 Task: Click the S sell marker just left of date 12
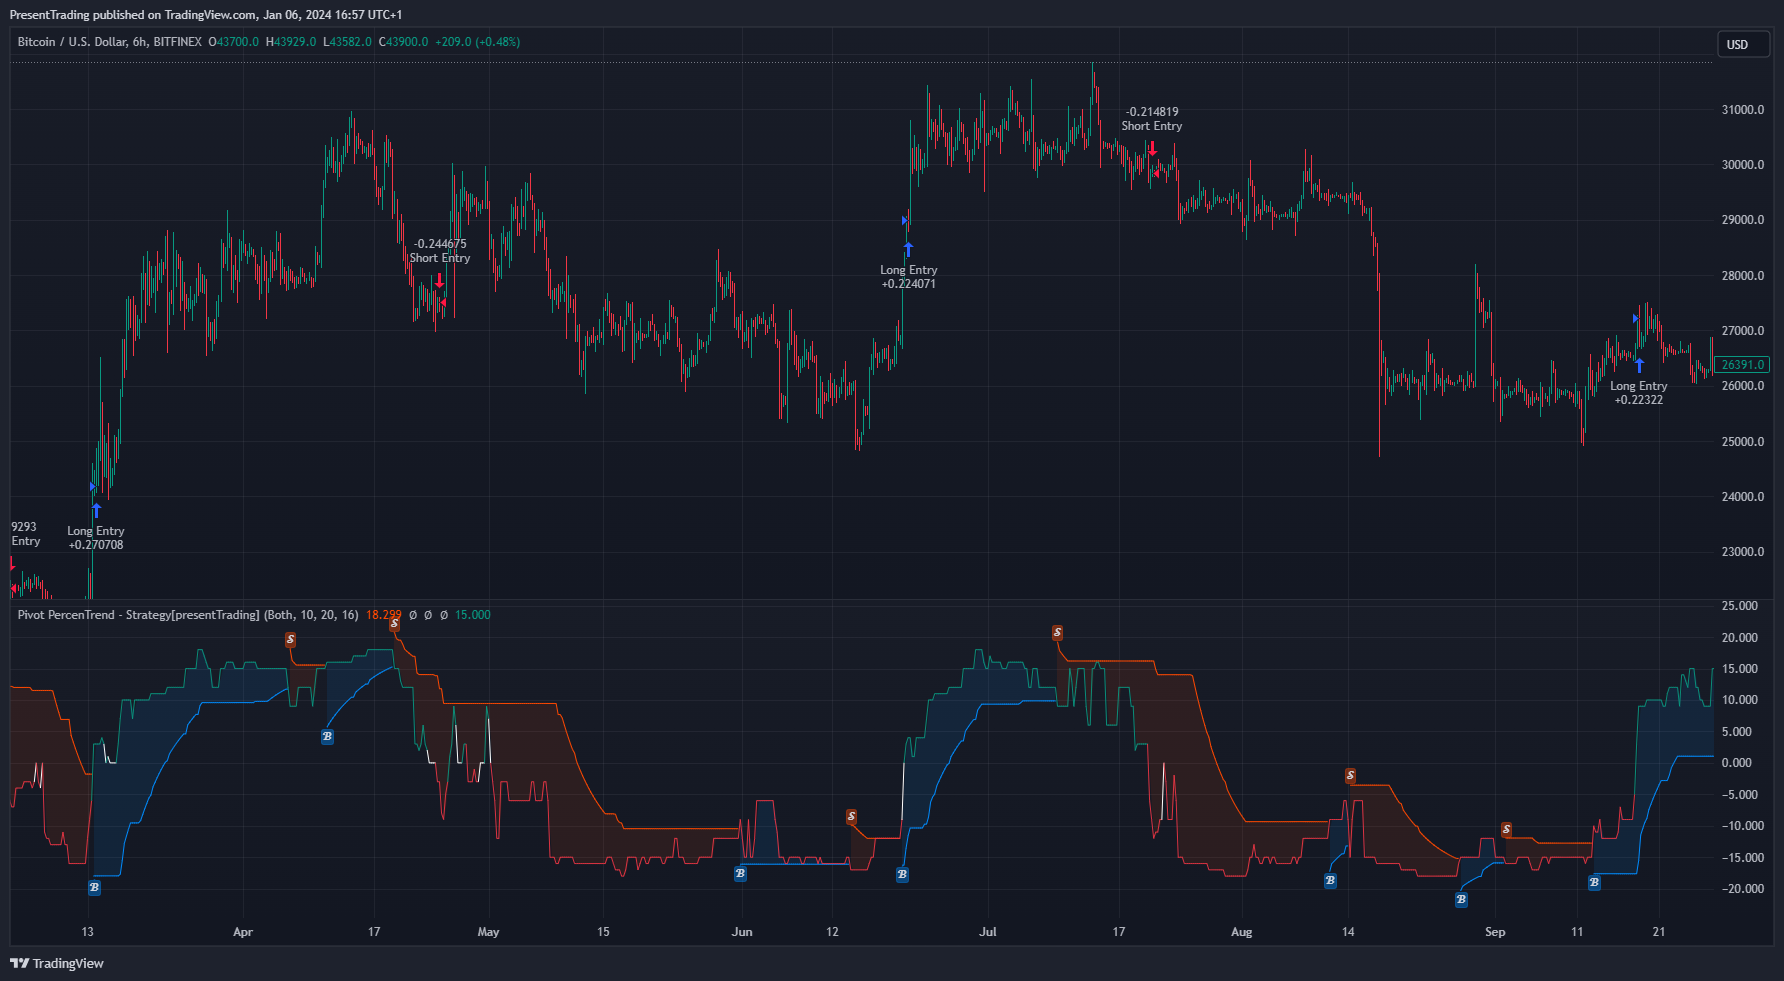[851, 817]
